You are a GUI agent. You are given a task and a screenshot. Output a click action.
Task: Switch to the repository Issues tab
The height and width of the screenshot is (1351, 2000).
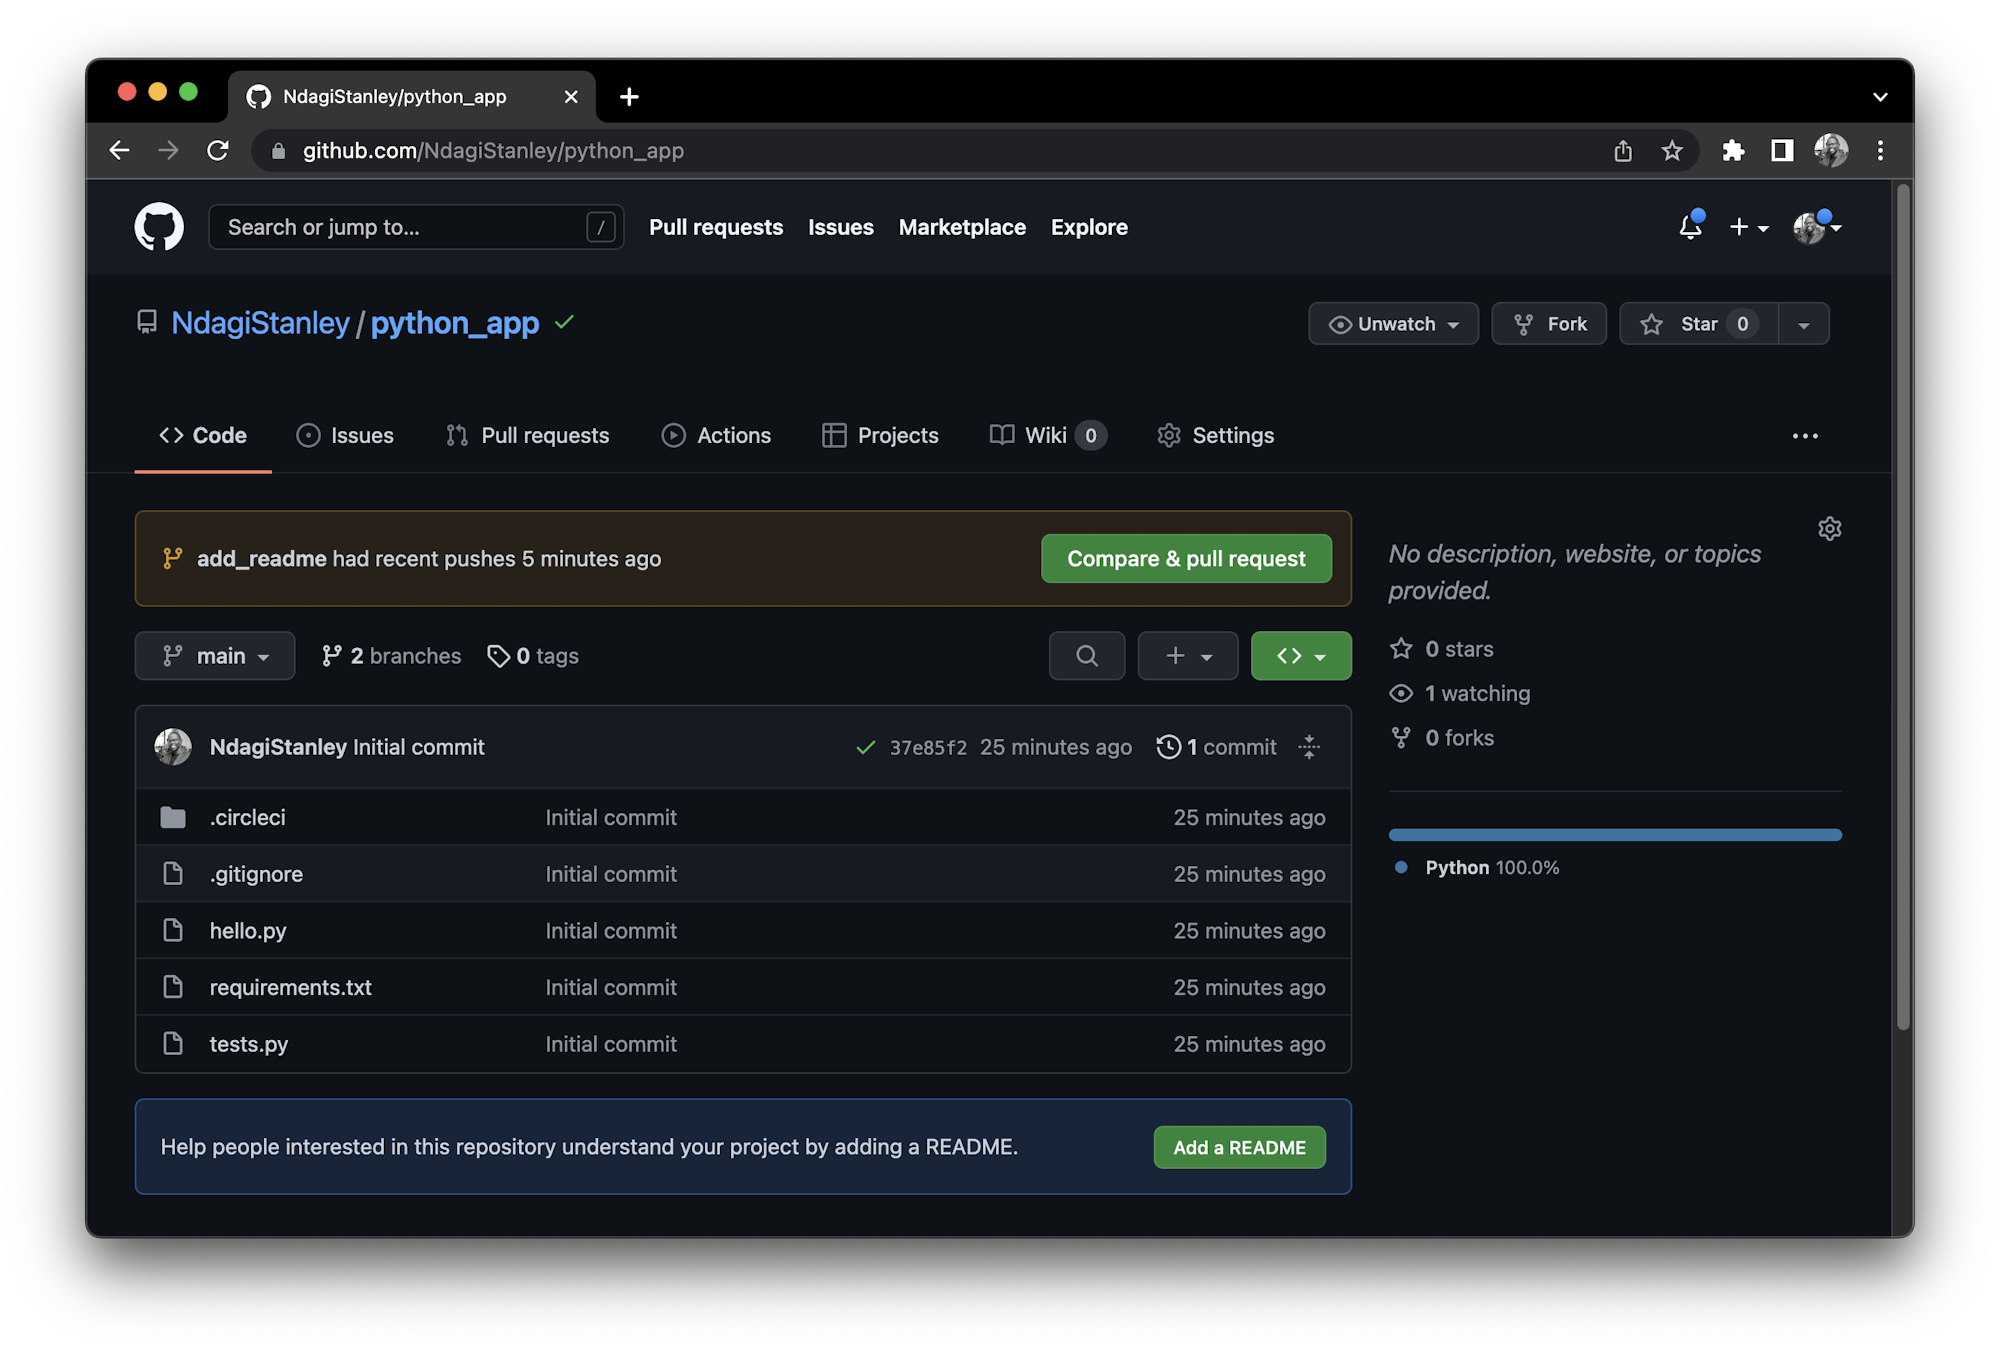coord(345,435)
